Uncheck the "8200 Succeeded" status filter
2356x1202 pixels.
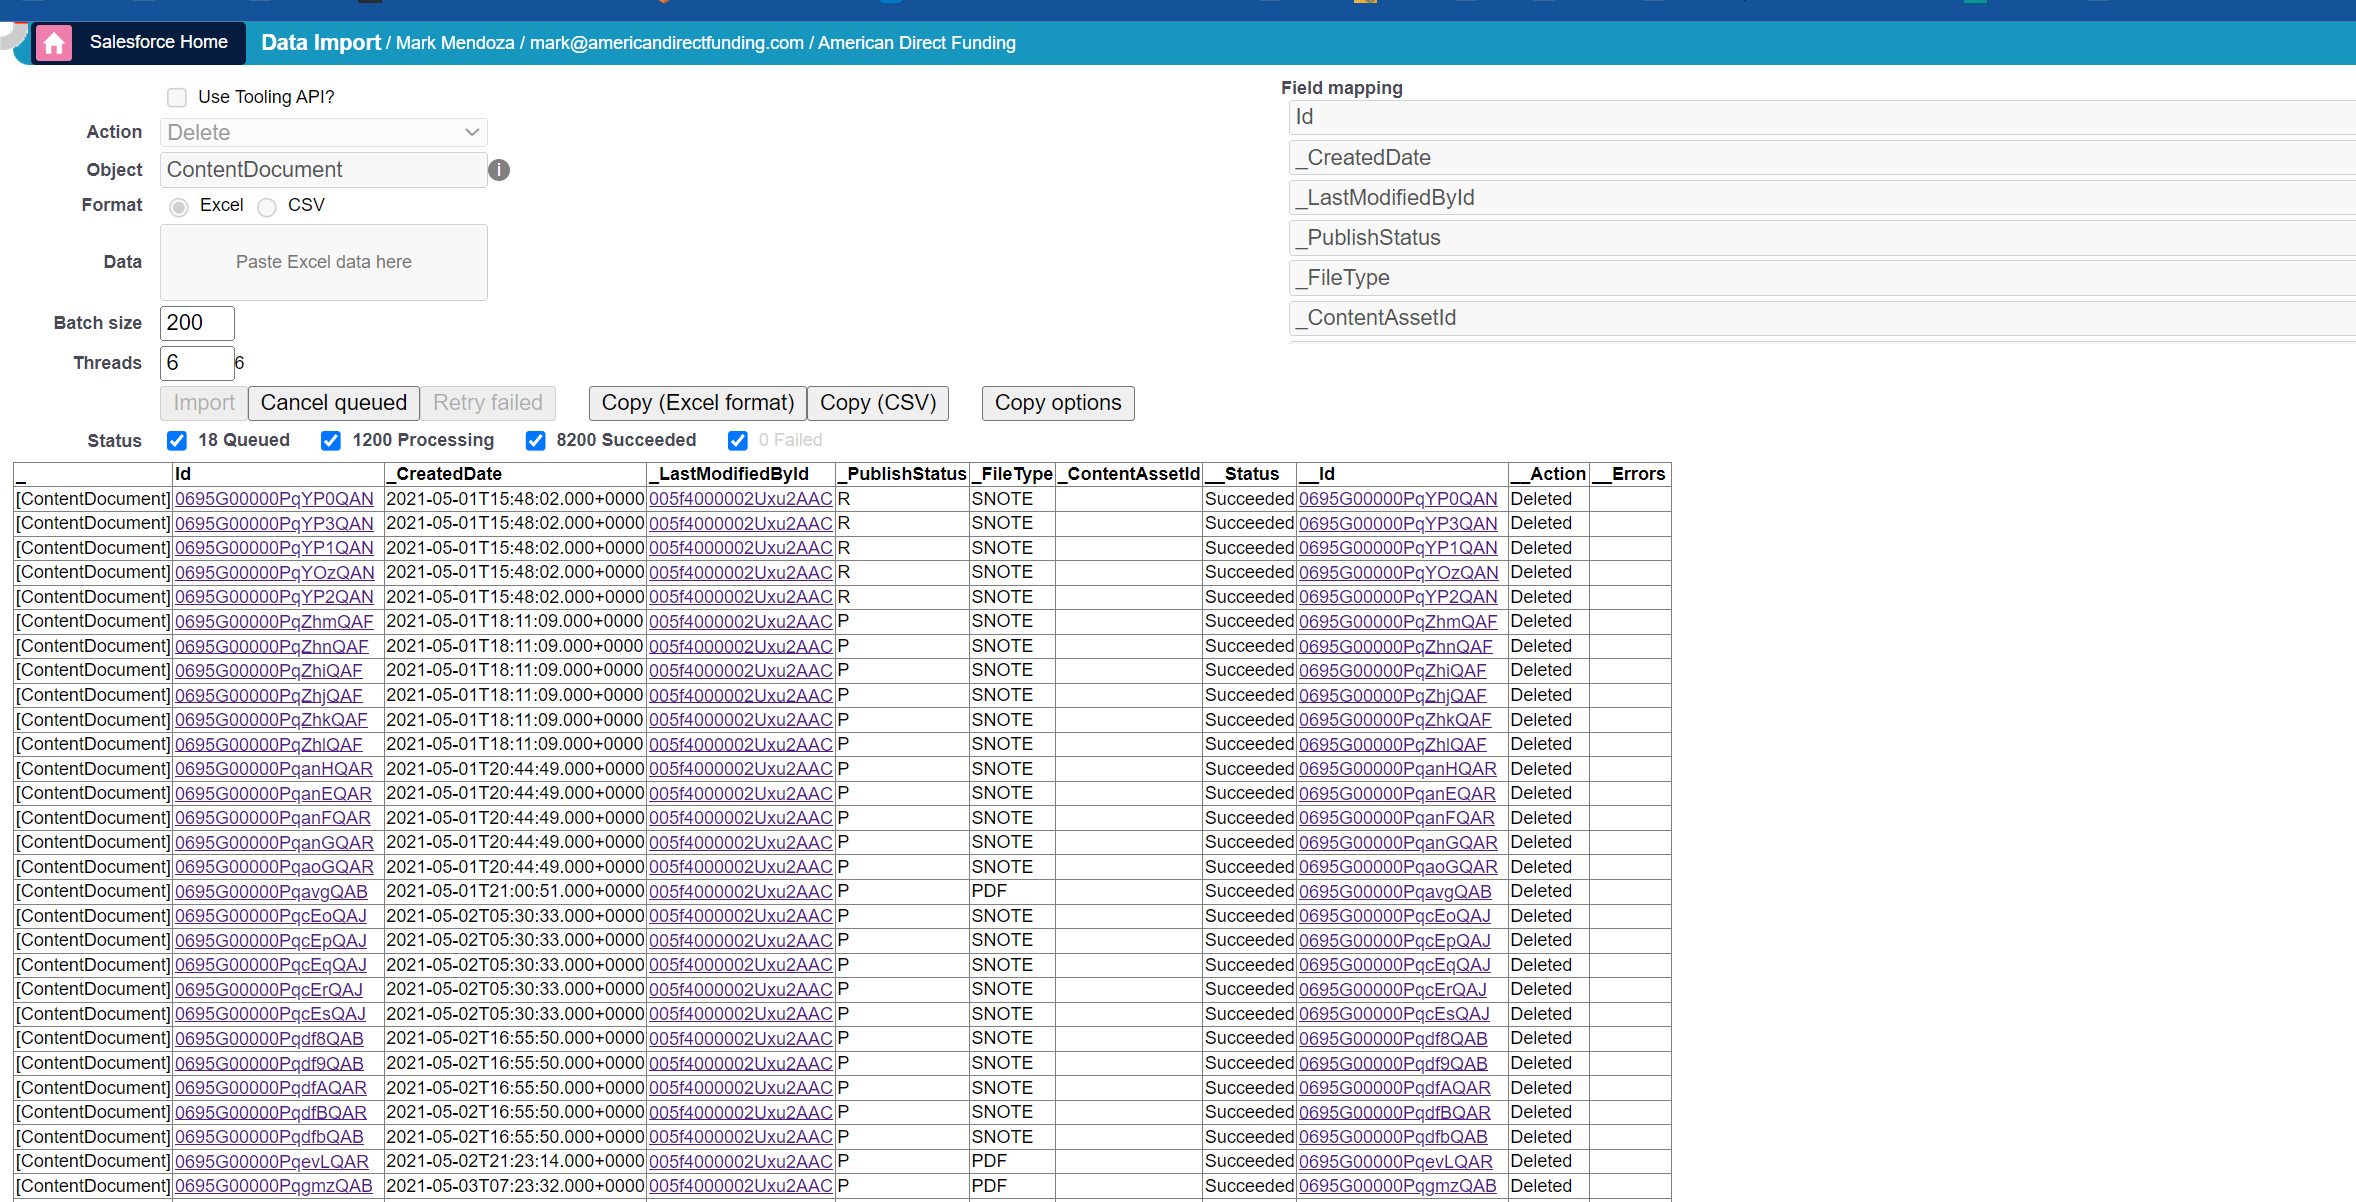tap(536, 440)
